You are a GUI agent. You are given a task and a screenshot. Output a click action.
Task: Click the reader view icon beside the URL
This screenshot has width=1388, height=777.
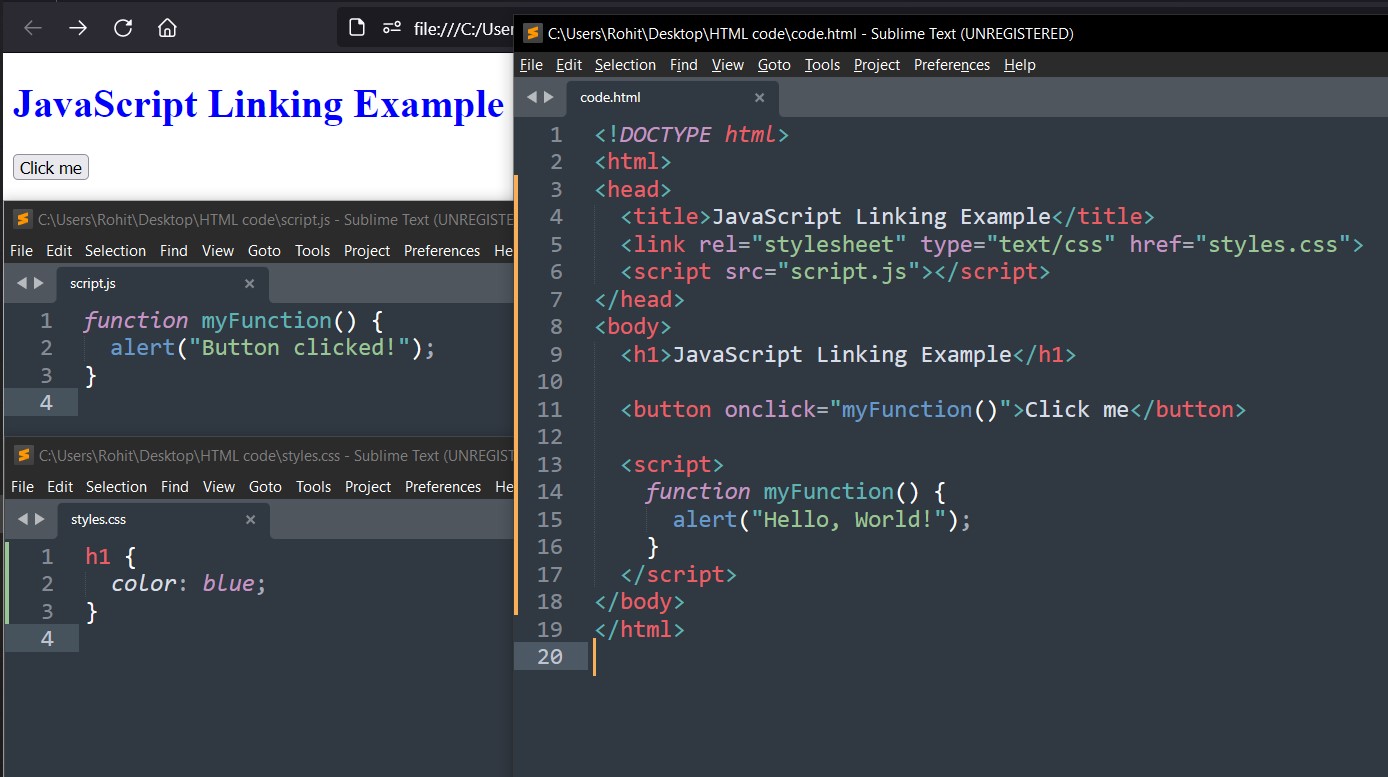(392, 28)
